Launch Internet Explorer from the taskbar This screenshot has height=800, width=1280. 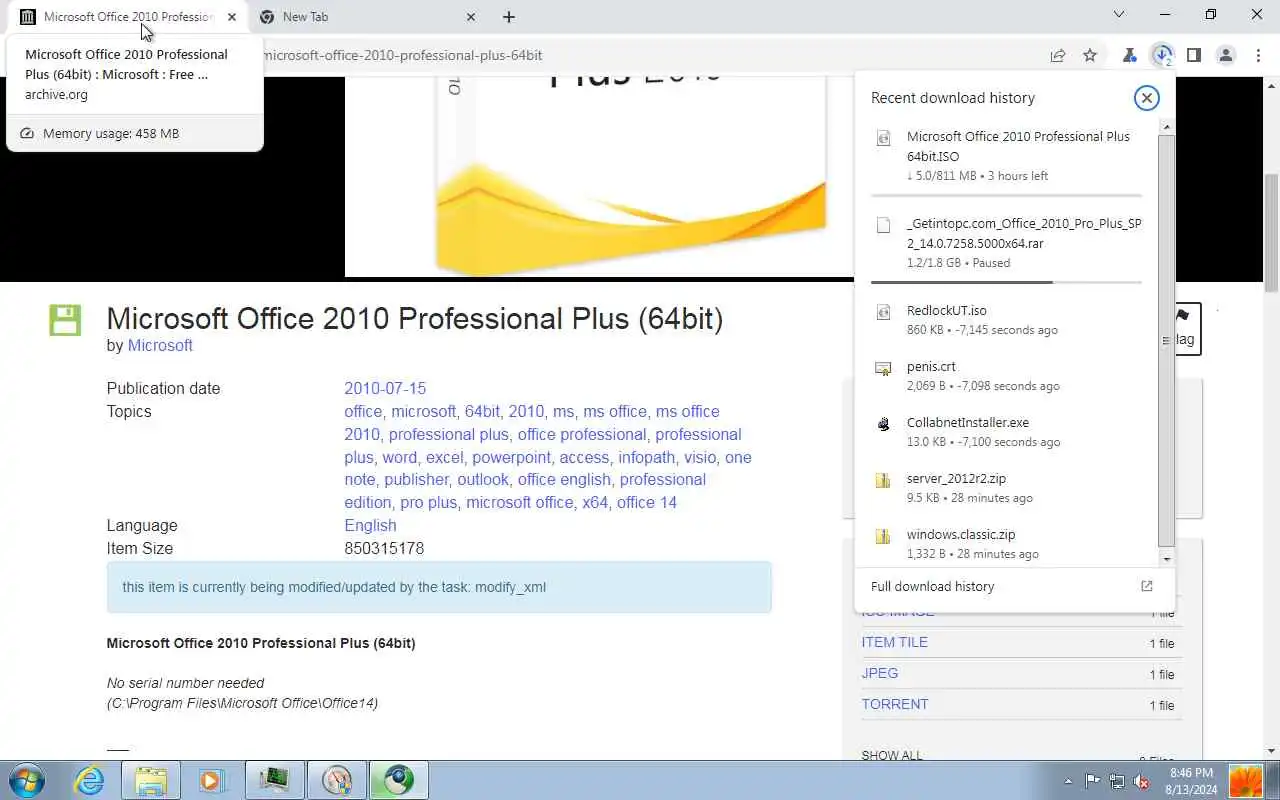(x=90, y=780)
